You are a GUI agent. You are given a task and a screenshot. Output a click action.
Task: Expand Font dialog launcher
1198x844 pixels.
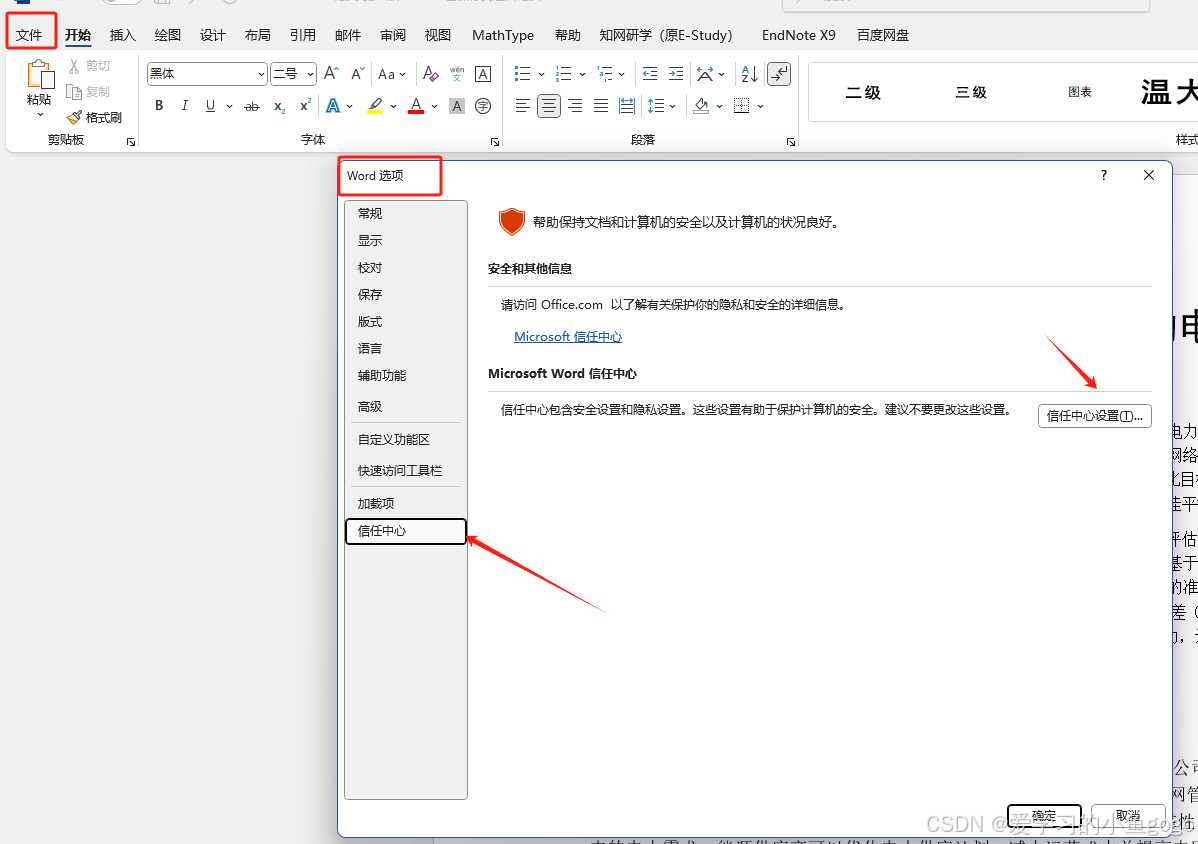click(495, 142)
